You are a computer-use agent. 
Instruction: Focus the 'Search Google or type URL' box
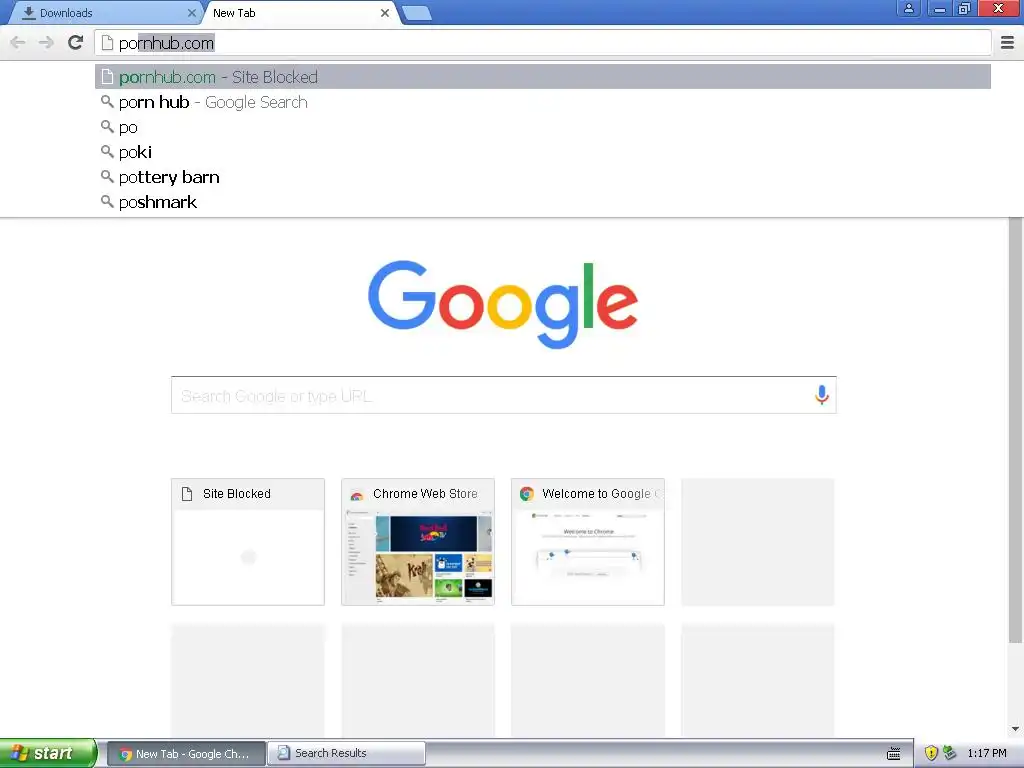504,395
